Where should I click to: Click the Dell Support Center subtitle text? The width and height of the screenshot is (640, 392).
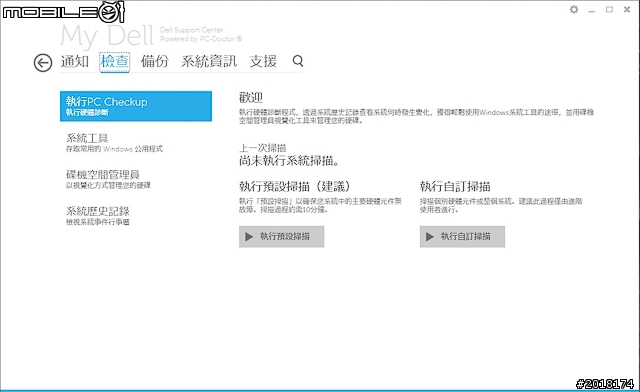coord(191,30)
